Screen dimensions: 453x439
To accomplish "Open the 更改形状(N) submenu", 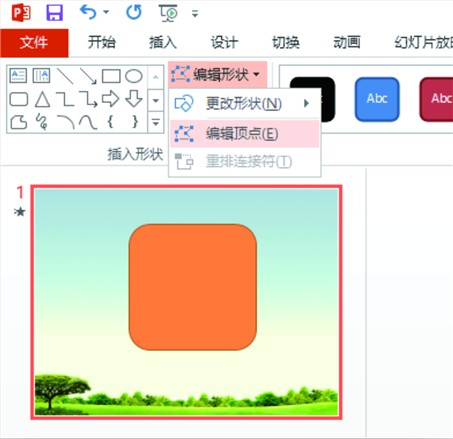I will 244,104.
